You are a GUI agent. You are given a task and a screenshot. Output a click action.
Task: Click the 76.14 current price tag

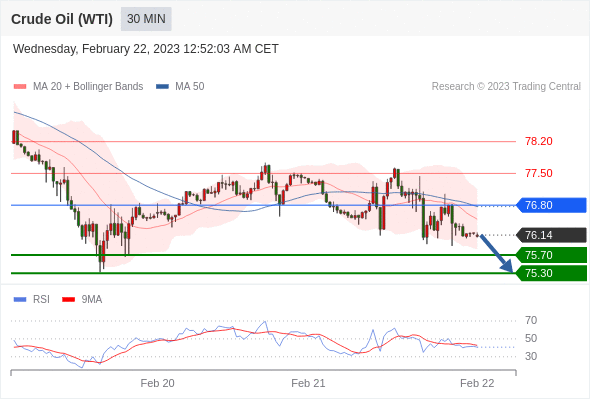pyautogui.click(x=552, y=235)
